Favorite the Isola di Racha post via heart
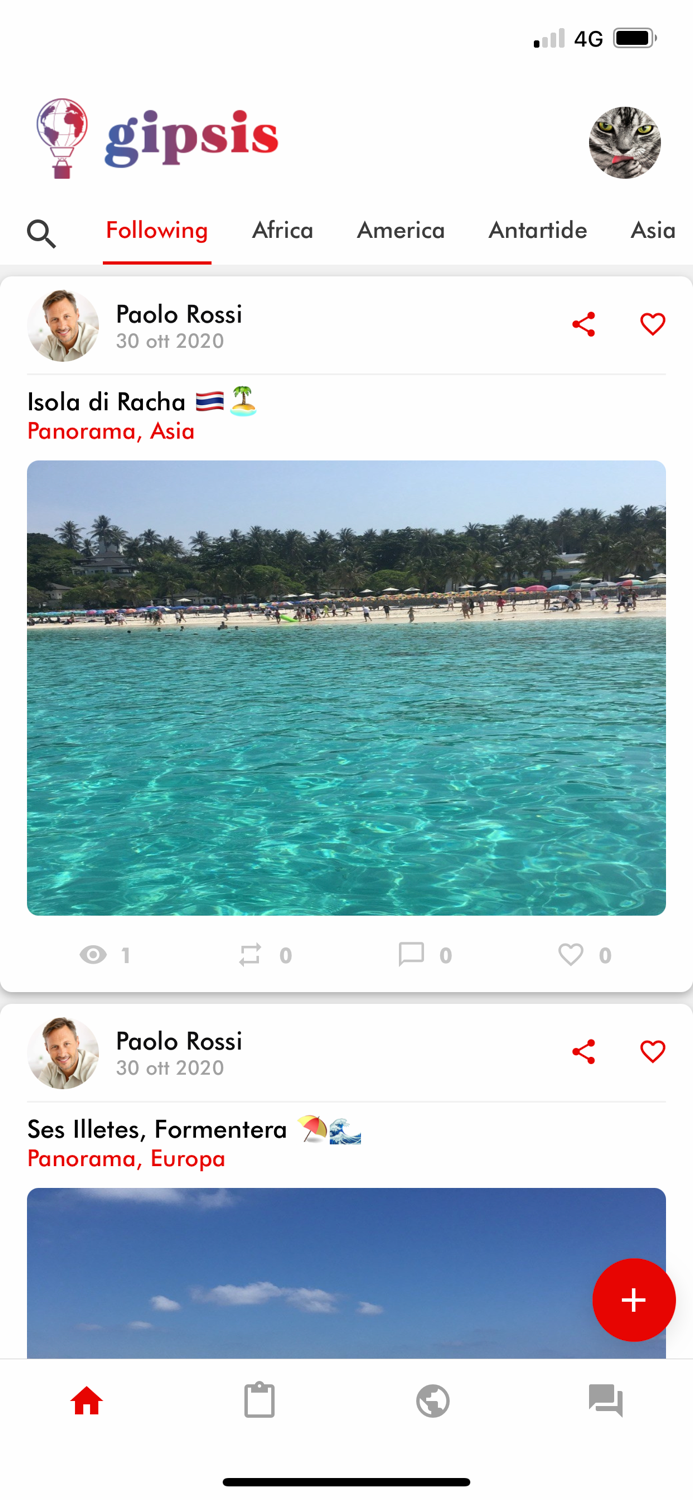Viewport: 693px width, 1500px height. [x=651, y=324]
